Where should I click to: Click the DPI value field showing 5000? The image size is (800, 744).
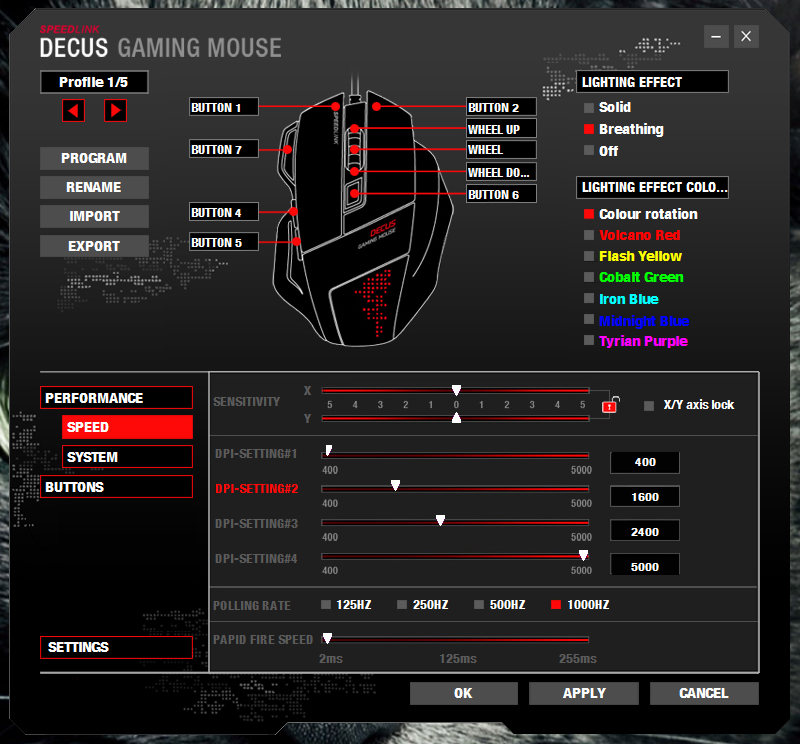[x=645, y=566]
